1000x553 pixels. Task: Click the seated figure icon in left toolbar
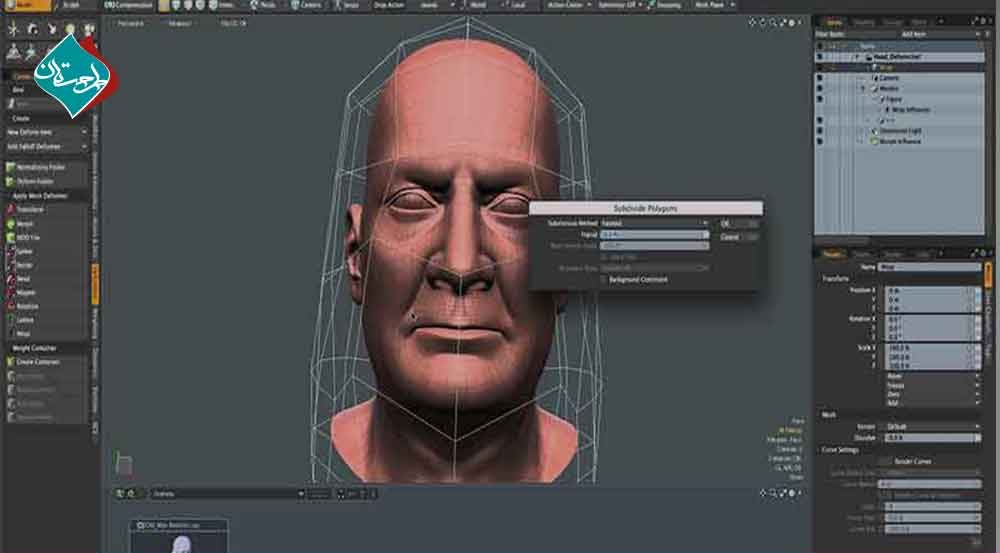[13, 52]
